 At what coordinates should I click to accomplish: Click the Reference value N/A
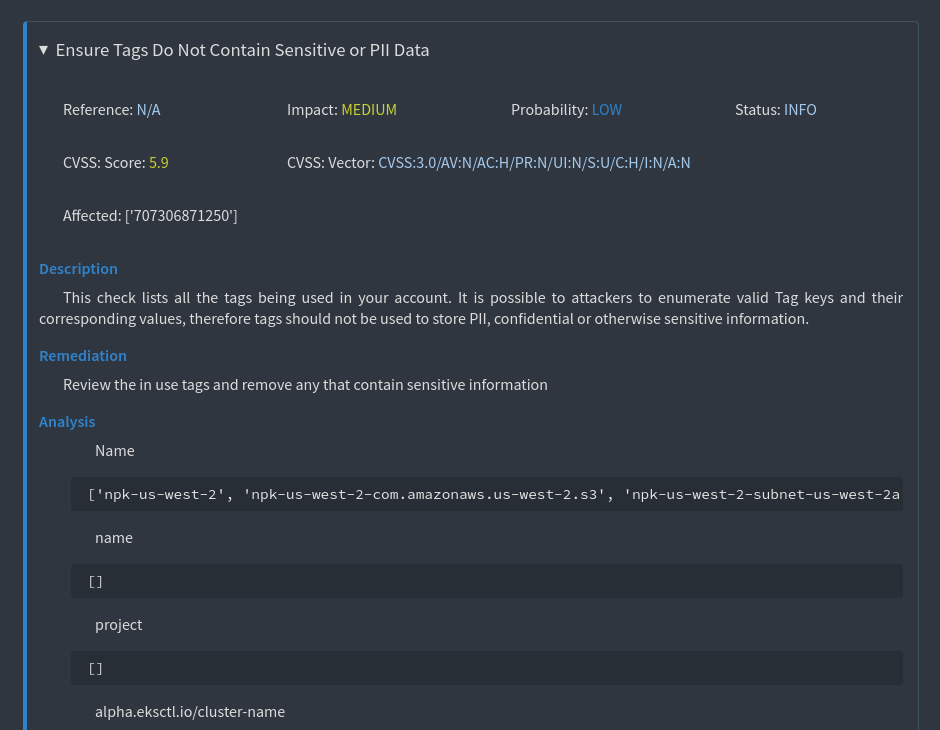(x=148, y=110)
